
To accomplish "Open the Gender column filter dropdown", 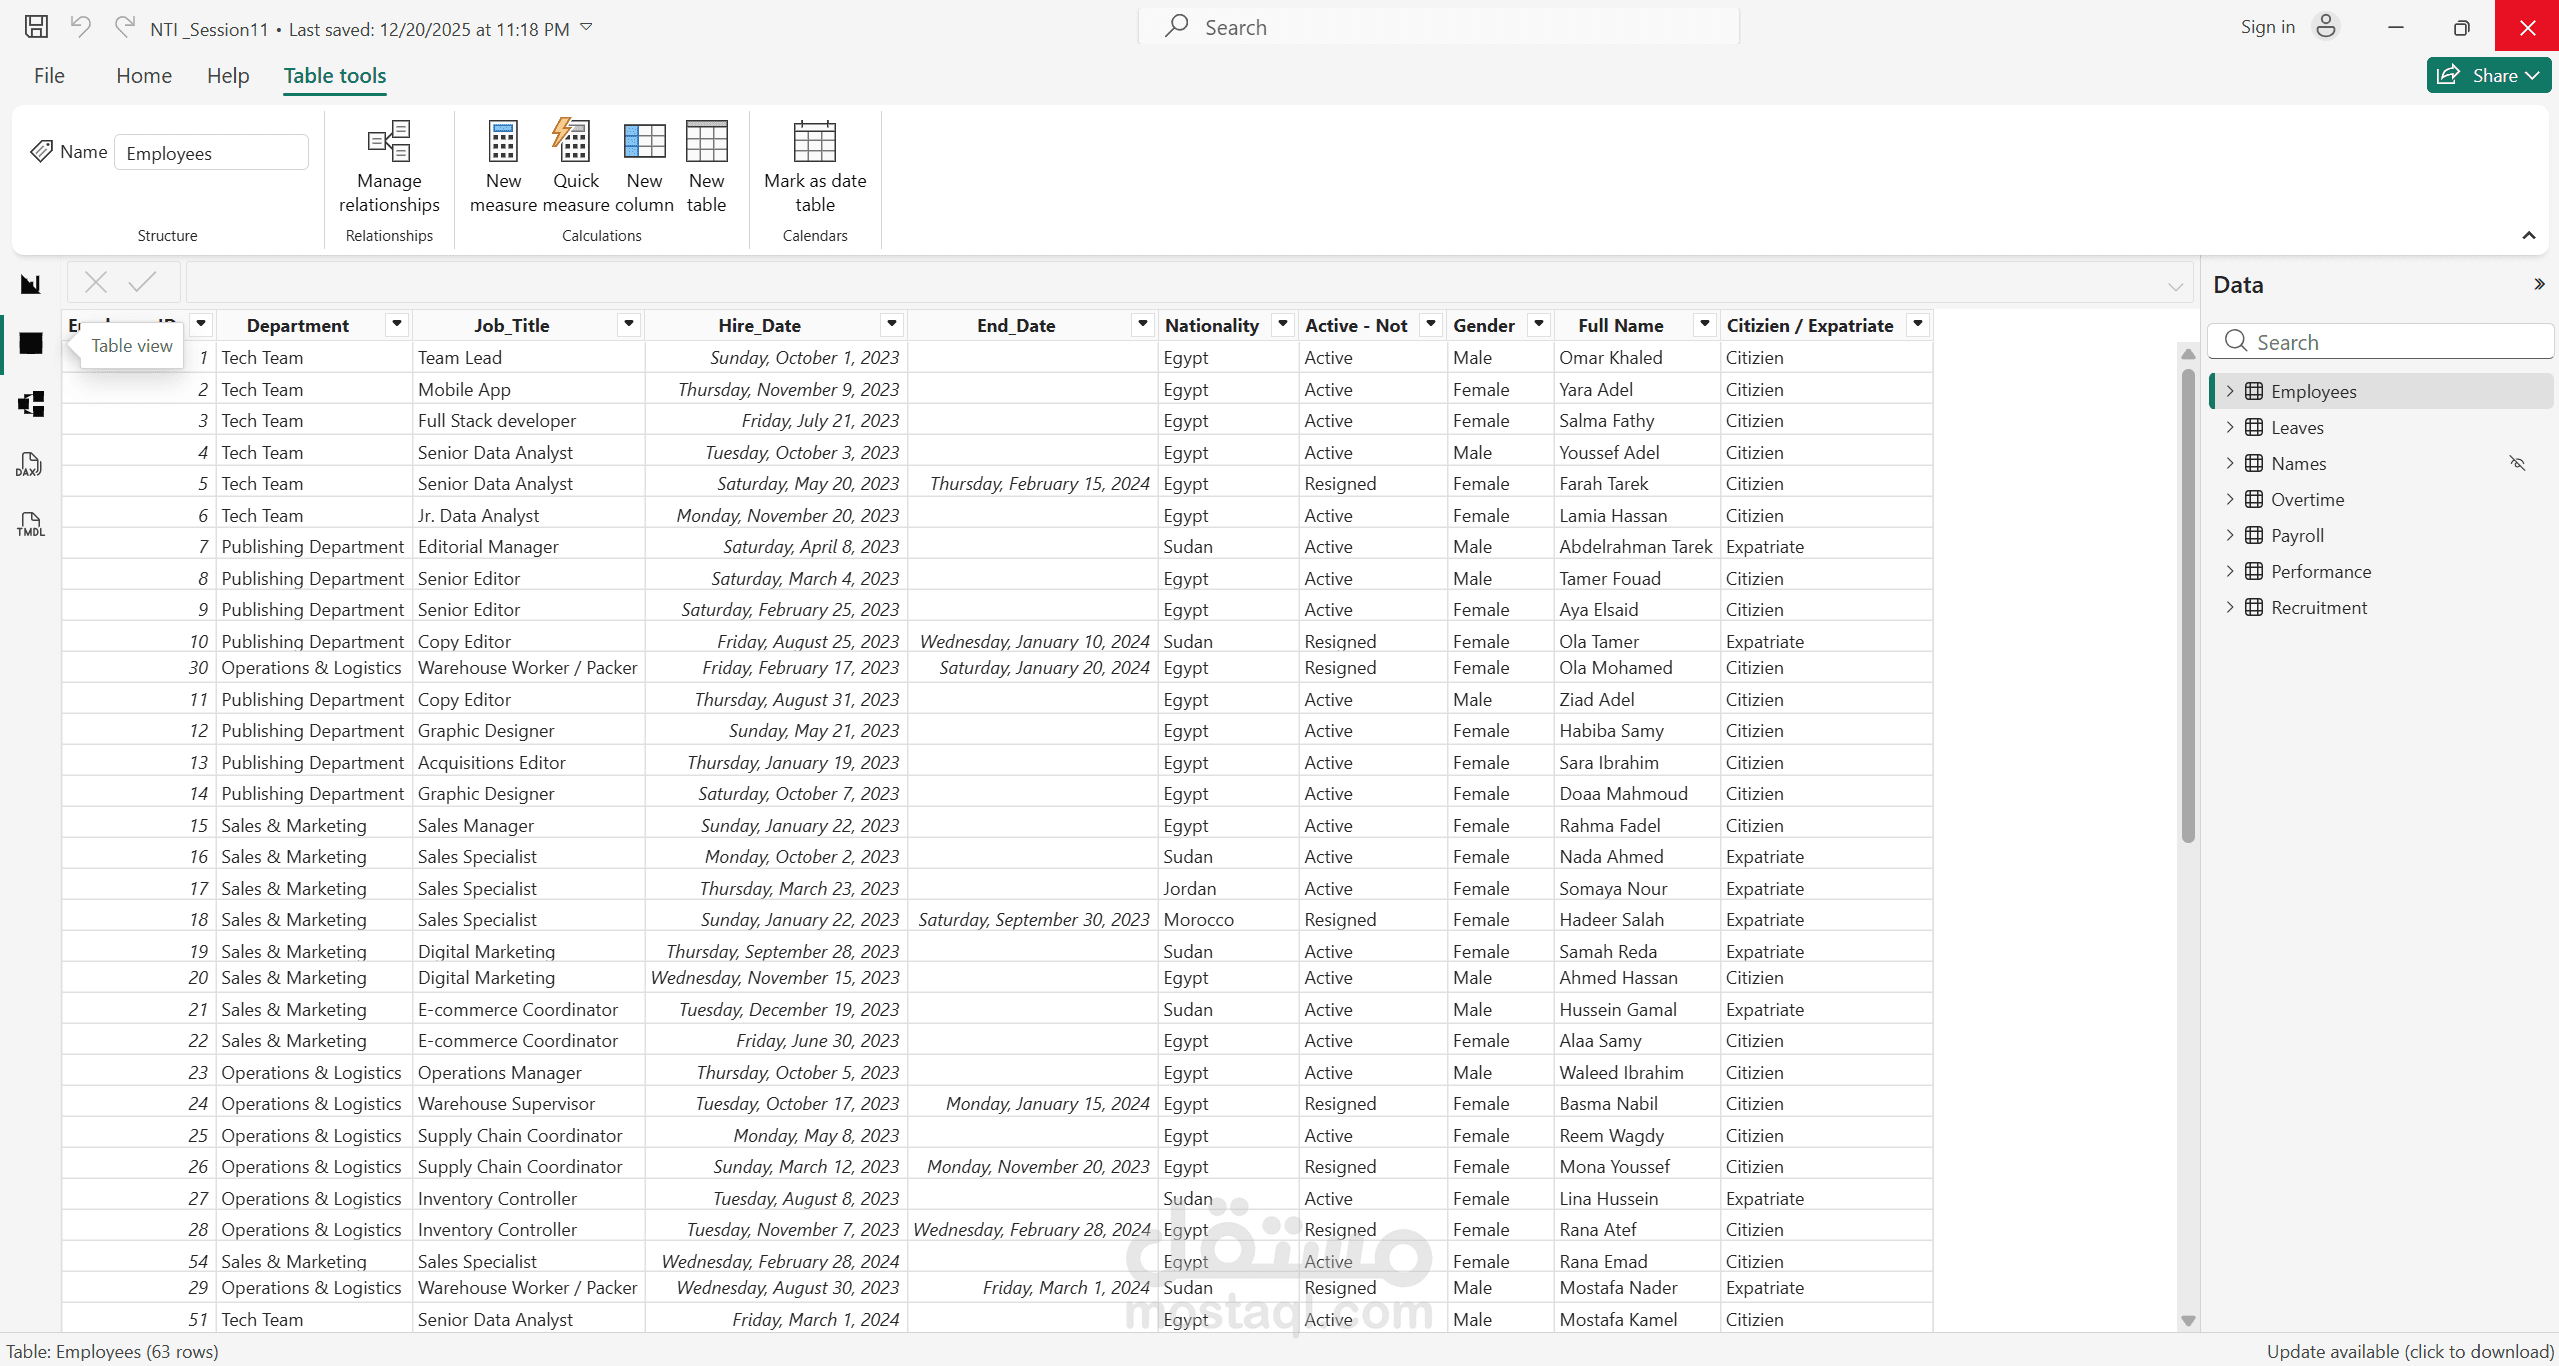I will point(1539,324).
